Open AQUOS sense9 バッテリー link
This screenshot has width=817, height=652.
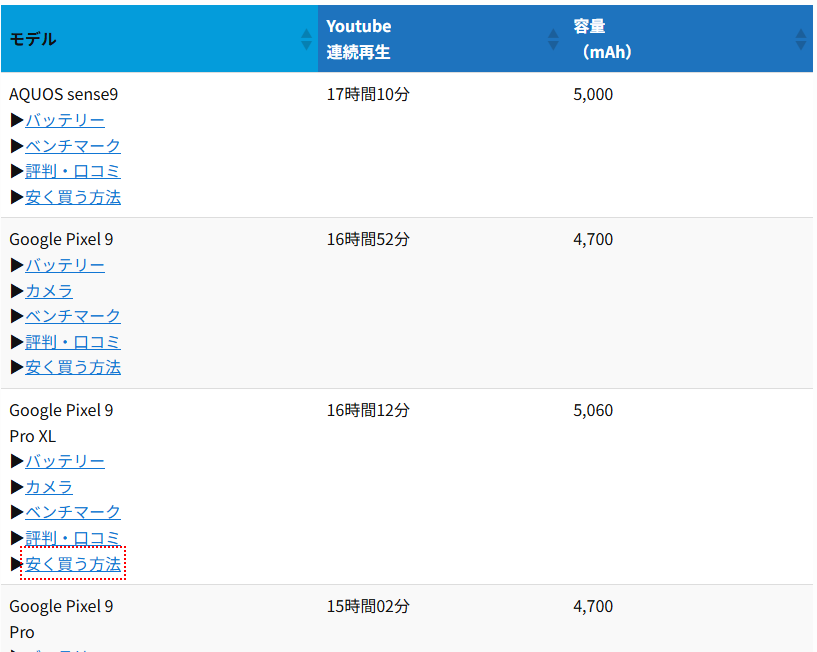click(65, 120)
